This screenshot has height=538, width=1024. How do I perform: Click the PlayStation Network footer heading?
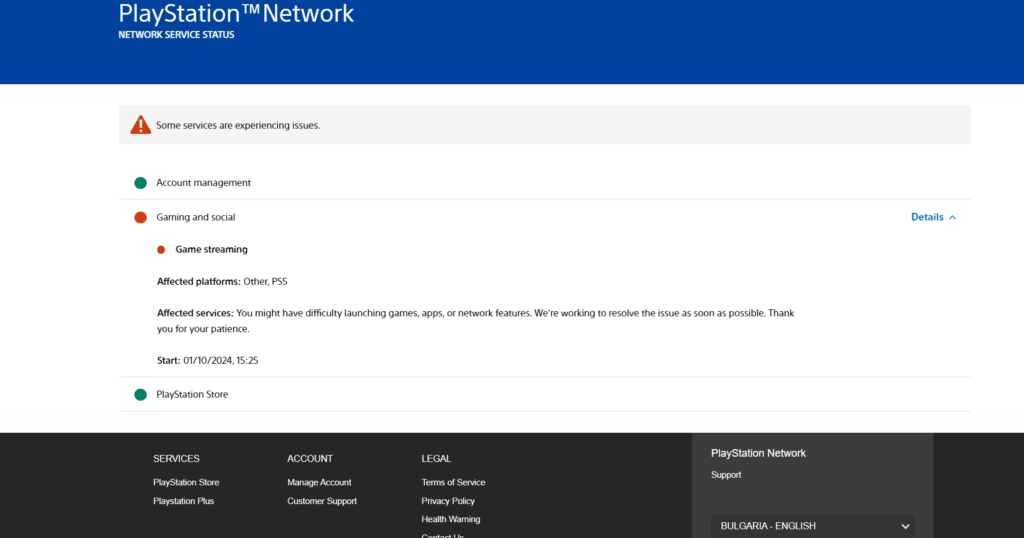click(x=758, y=453)
